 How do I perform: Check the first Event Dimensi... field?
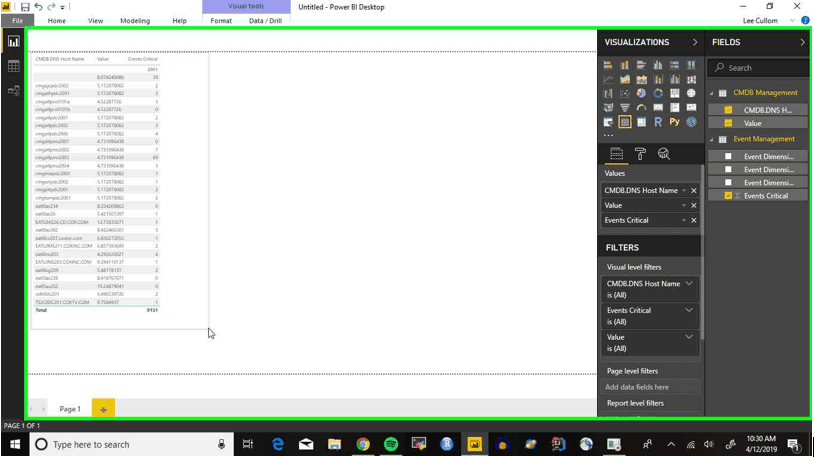click(728, 156)
